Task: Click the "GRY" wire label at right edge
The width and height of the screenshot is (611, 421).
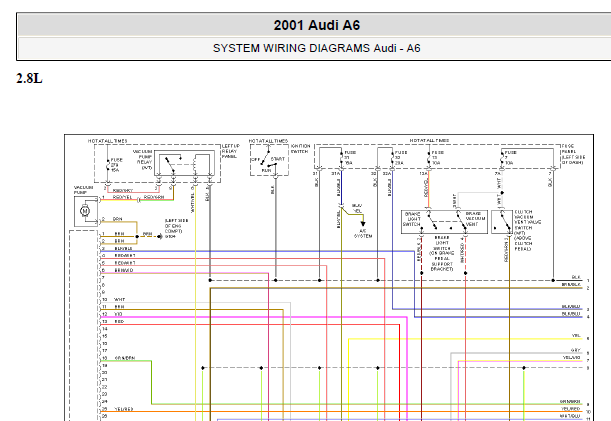Action: coord(576,350)
